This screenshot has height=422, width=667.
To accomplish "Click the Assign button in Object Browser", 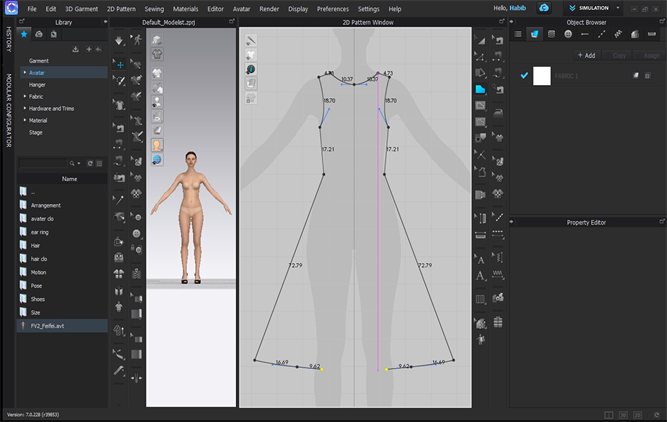I will coord(650,55).
